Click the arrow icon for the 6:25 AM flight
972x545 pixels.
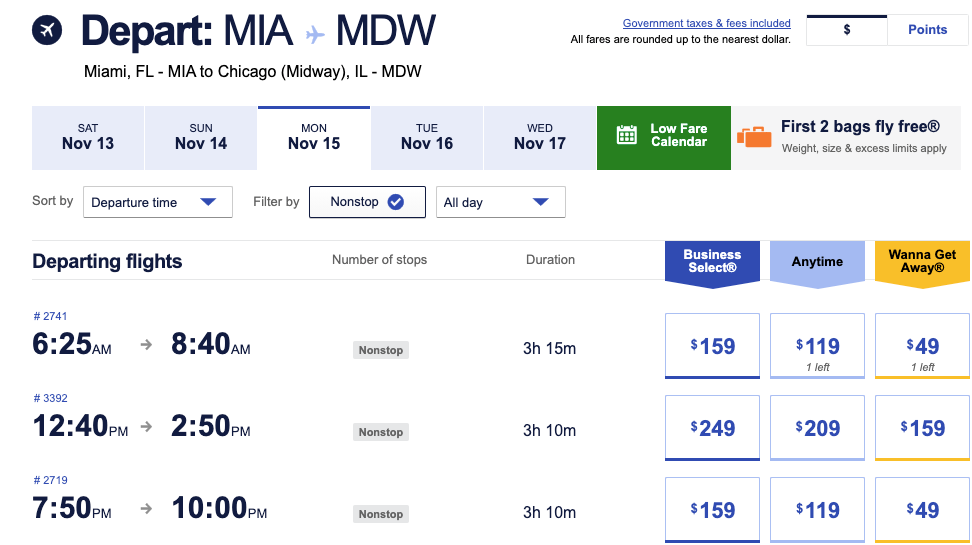tap(146, 344)
